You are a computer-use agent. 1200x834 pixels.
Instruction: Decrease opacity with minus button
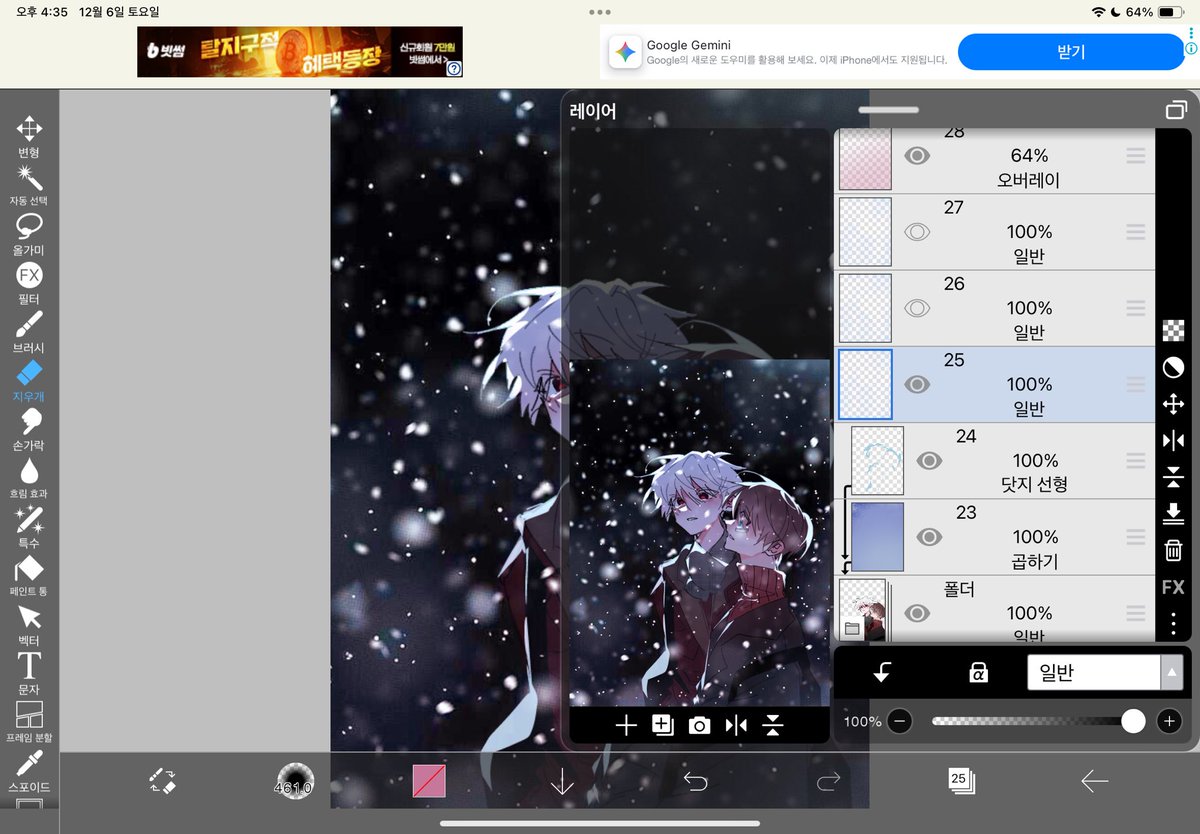[900, 721]
